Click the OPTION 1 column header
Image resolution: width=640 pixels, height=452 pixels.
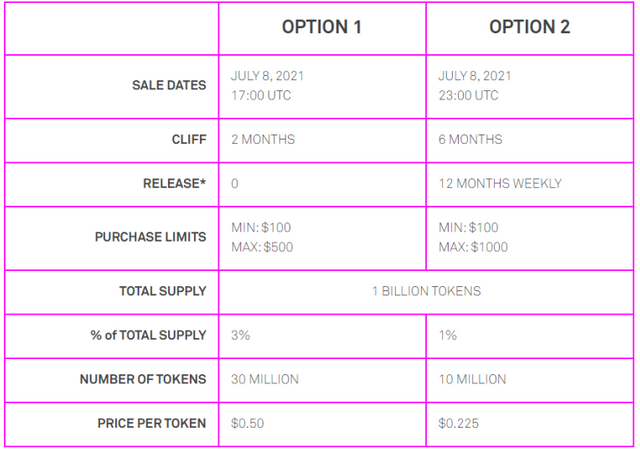322,27
